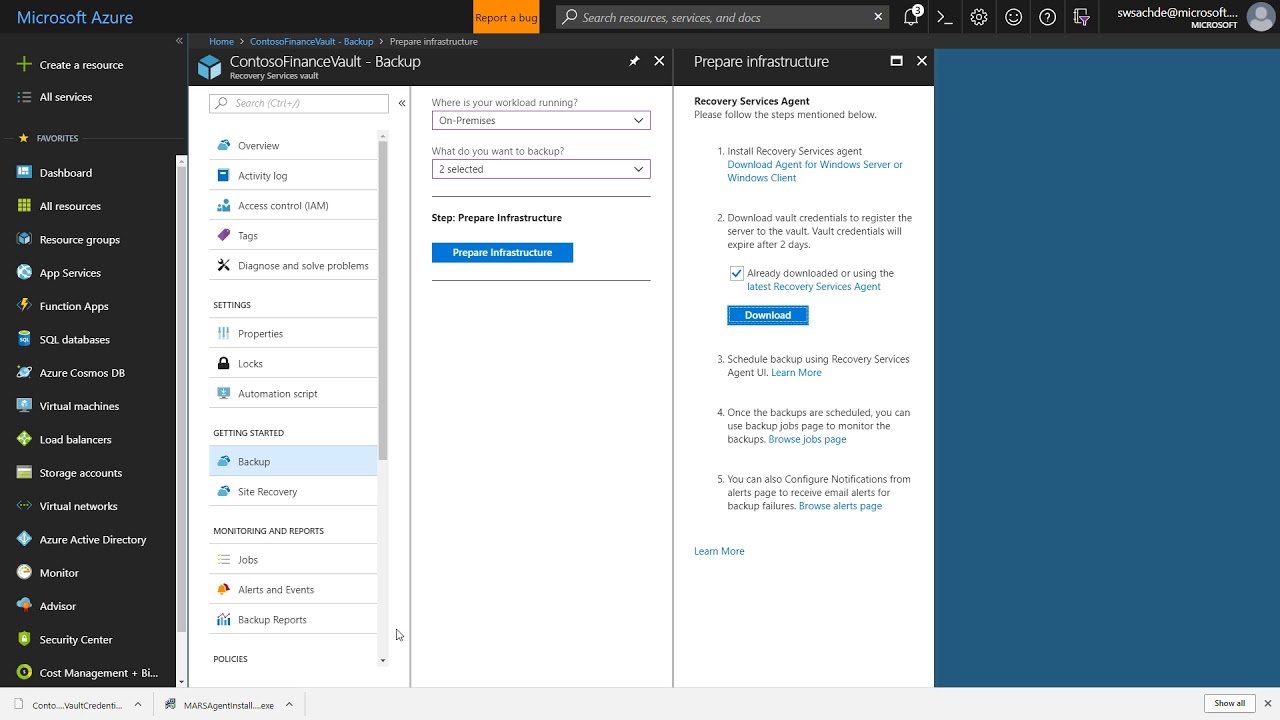Viewport: 1280px width, 720px height.
Task: Open Monitor icon in sidebar
Action: coord(24,572)
